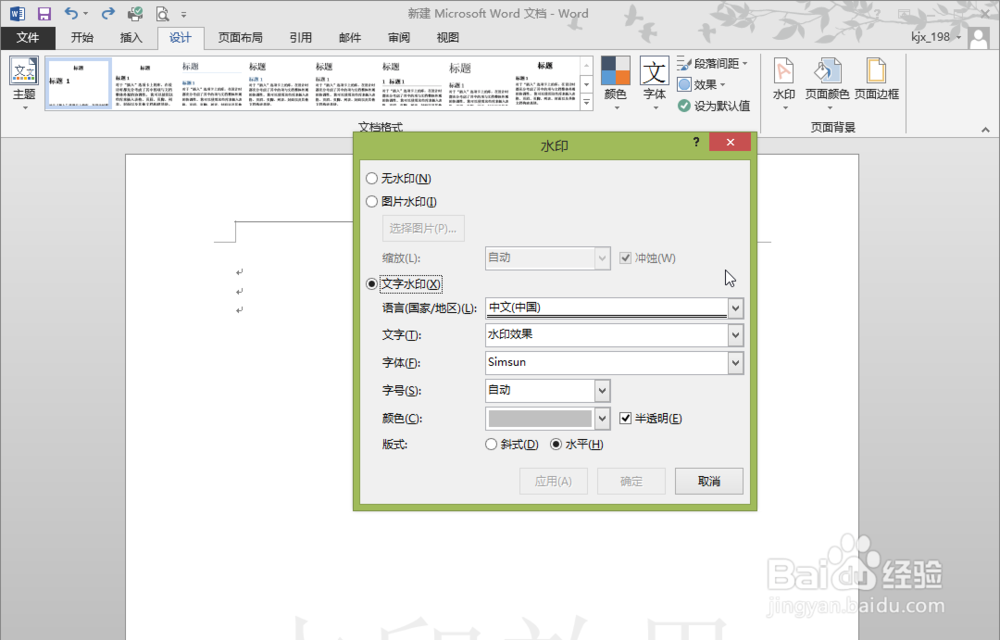Select the 斜式 (diagonal) radio button
The width and height of the screenshot is (1000, 640).
pyautogui.click(x=491, y=444)
